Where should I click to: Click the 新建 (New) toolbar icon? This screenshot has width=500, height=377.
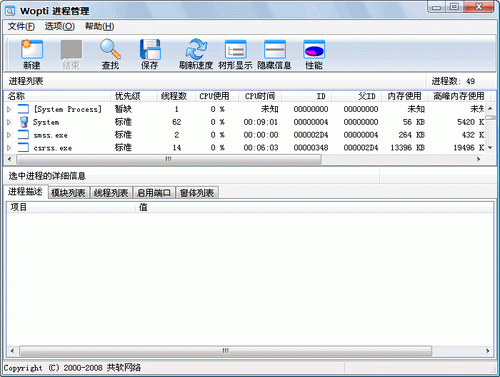(x=32, y=49)
